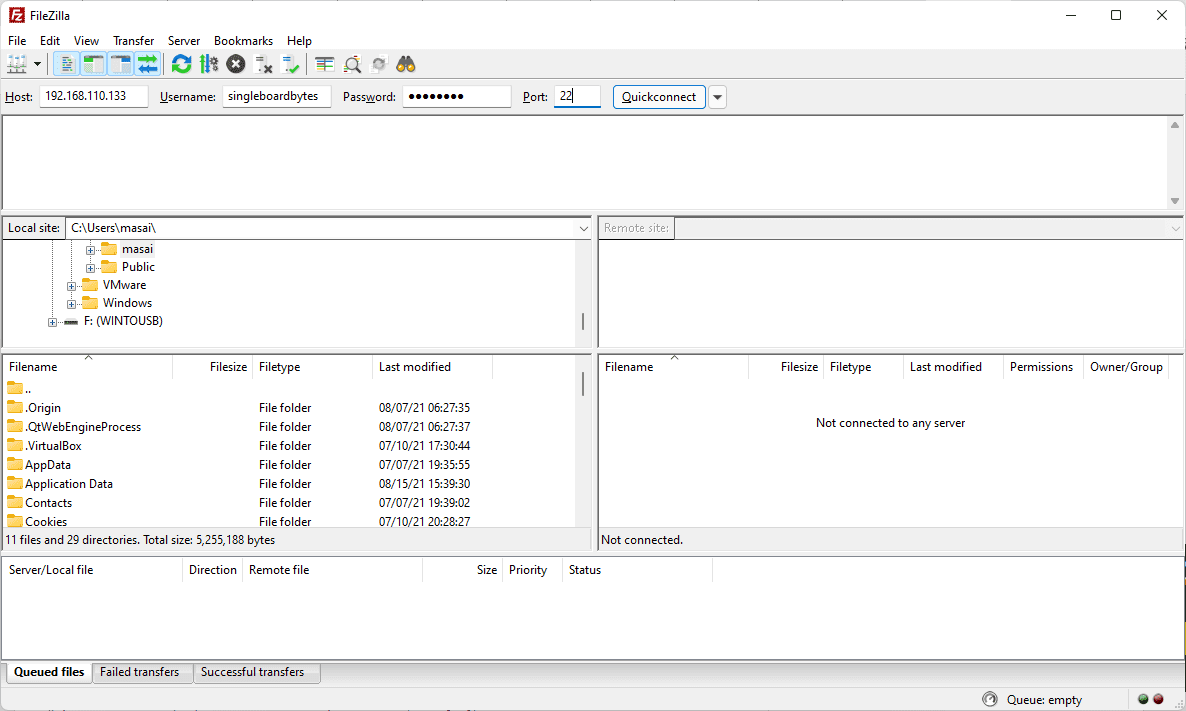Click the queue status icon in status bar
This screenshot has height=711, width=1186.
pos(990,699)
